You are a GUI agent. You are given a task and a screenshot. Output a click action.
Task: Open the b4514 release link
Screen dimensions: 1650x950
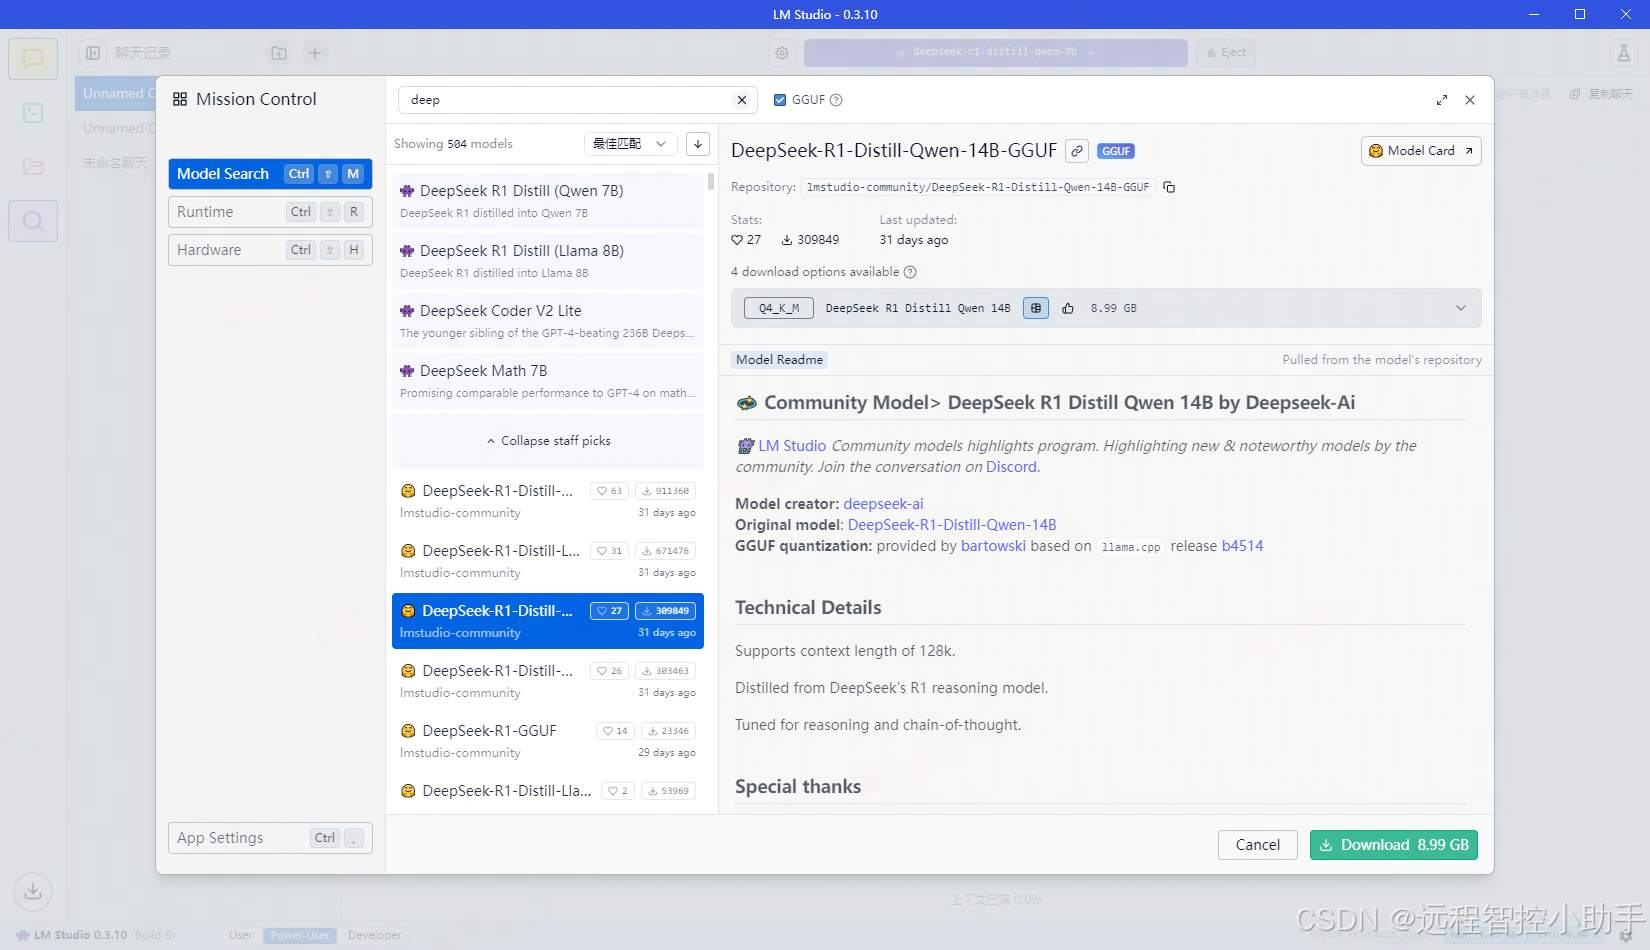(x=1242, y=546)
